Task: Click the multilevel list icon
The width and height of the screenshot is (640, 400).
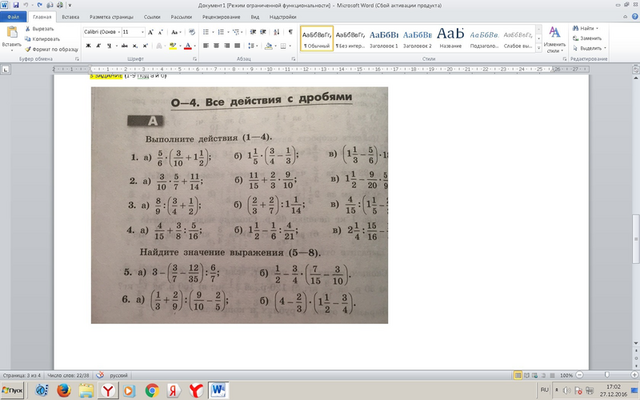Action: (236, 32)
